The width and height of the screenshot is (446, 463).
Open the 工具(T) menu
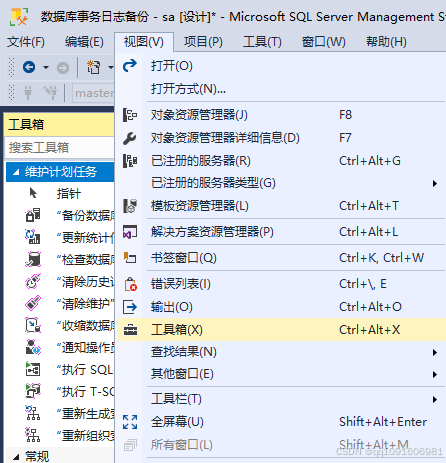coord(262,42)
